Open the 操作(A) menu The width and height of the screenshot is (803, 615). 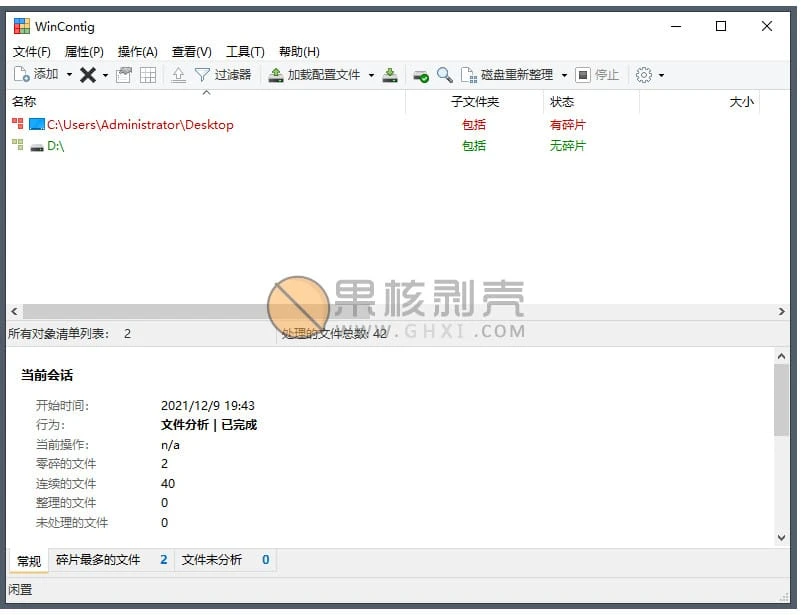click(x=137, y=52)
